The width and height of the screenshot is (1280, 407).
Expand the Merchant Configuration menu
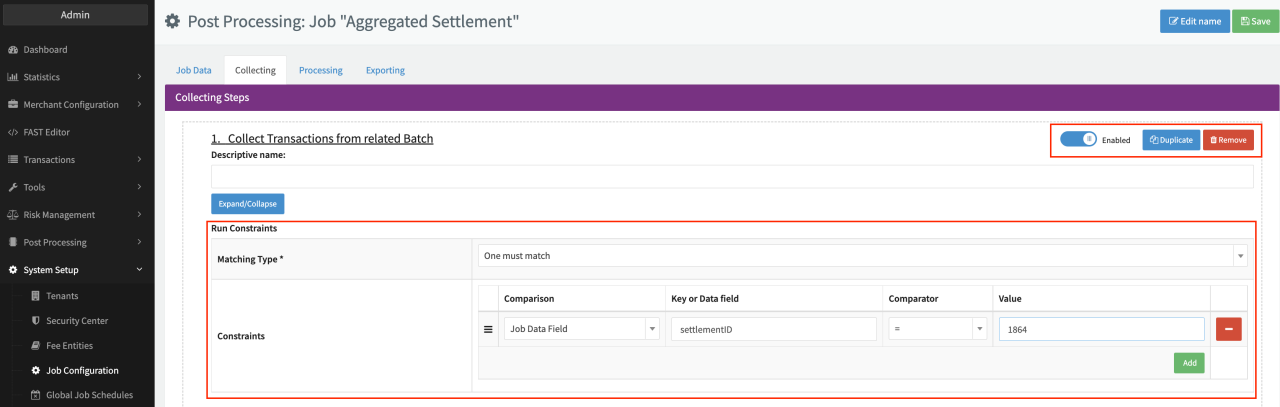(x=76, y=105)
